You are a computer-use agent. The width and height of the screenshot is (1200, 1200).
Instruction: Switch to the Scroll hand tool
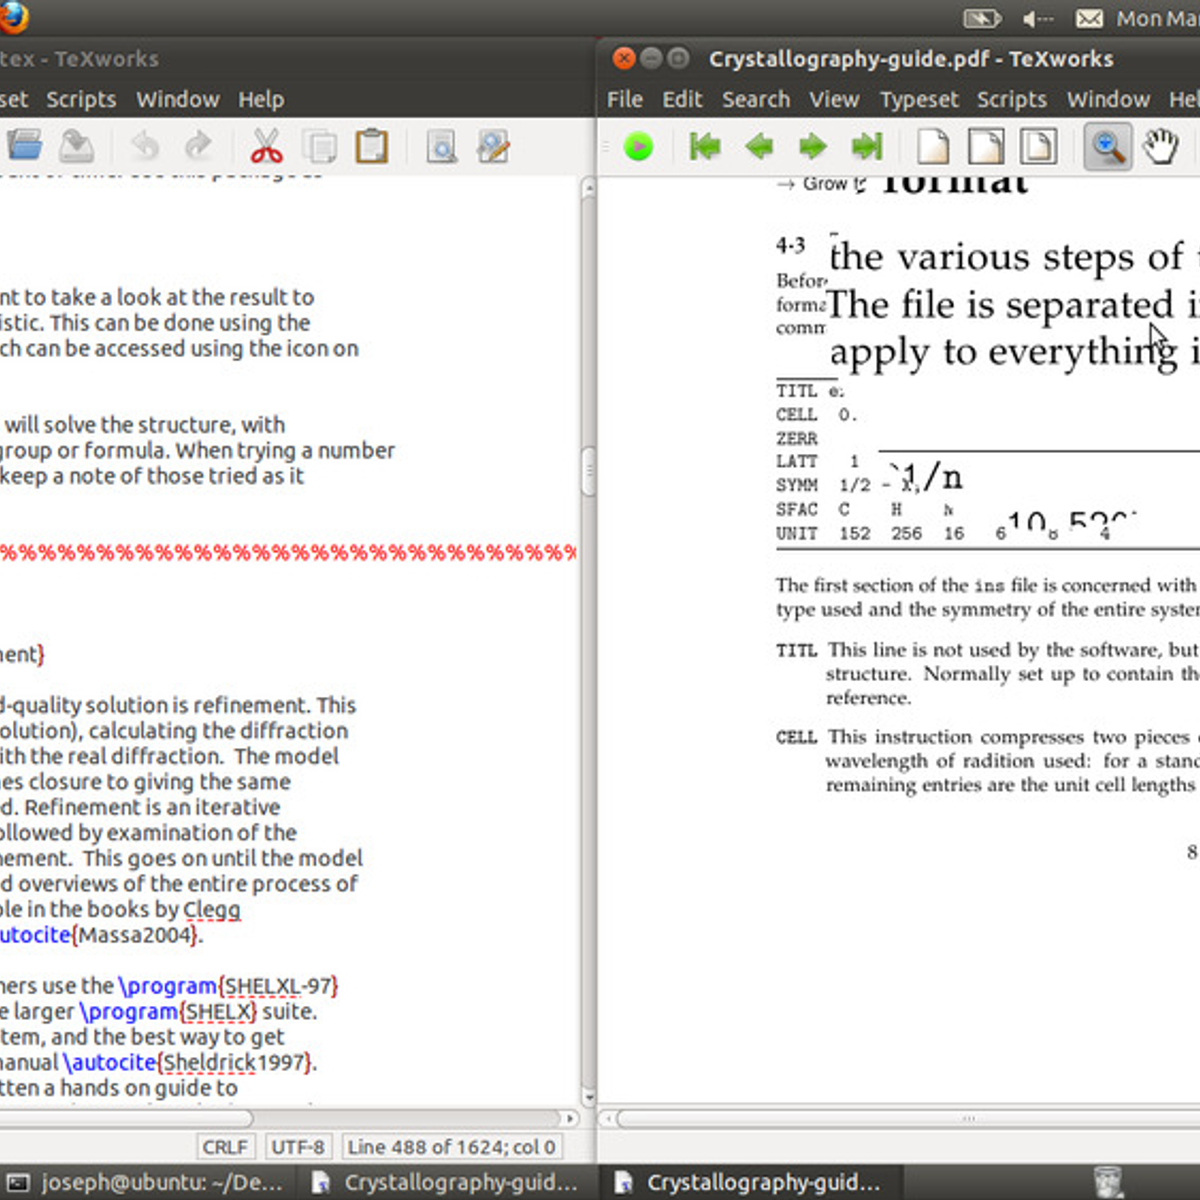tap(1161, 146)
